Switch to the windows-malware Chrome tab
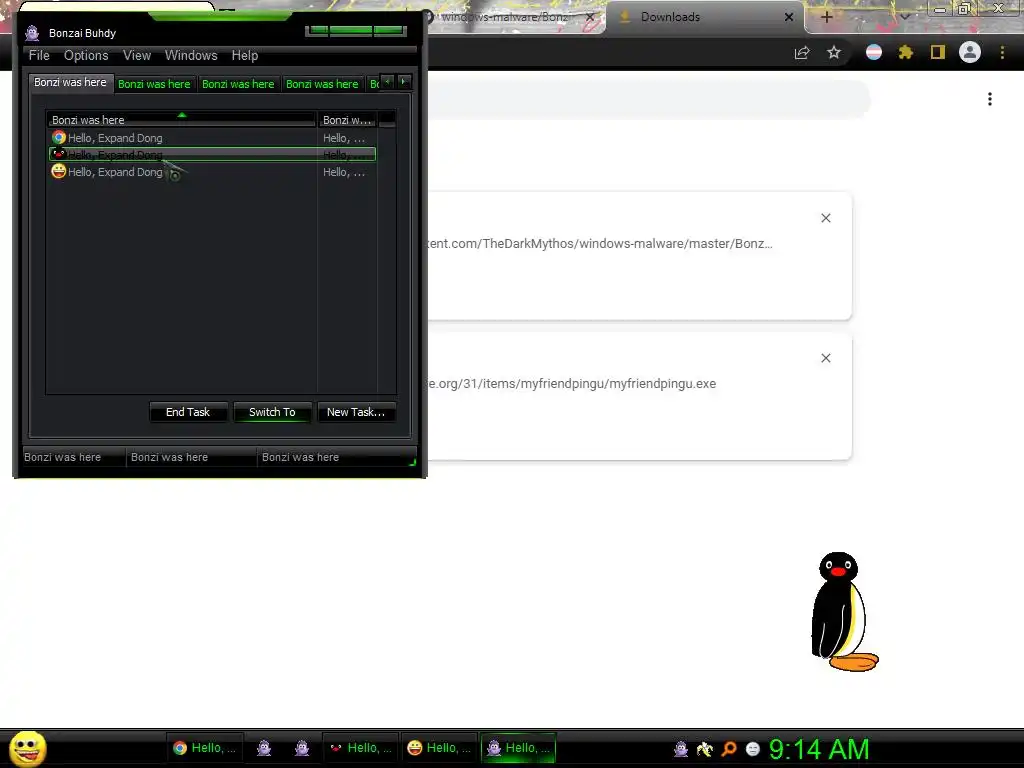 [x=503, y=17]
